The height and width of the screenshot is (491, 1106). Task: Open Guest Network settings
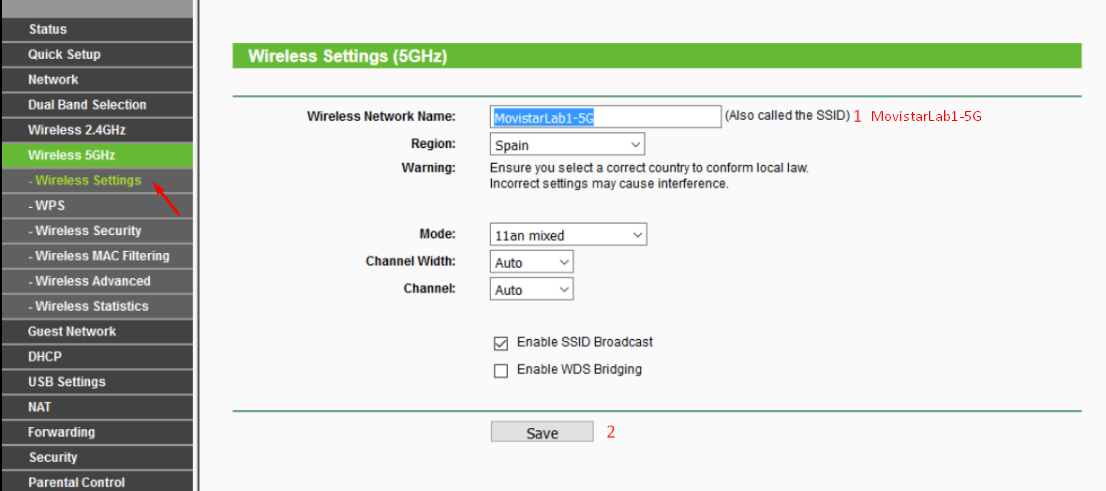click(x=97, y=332)
